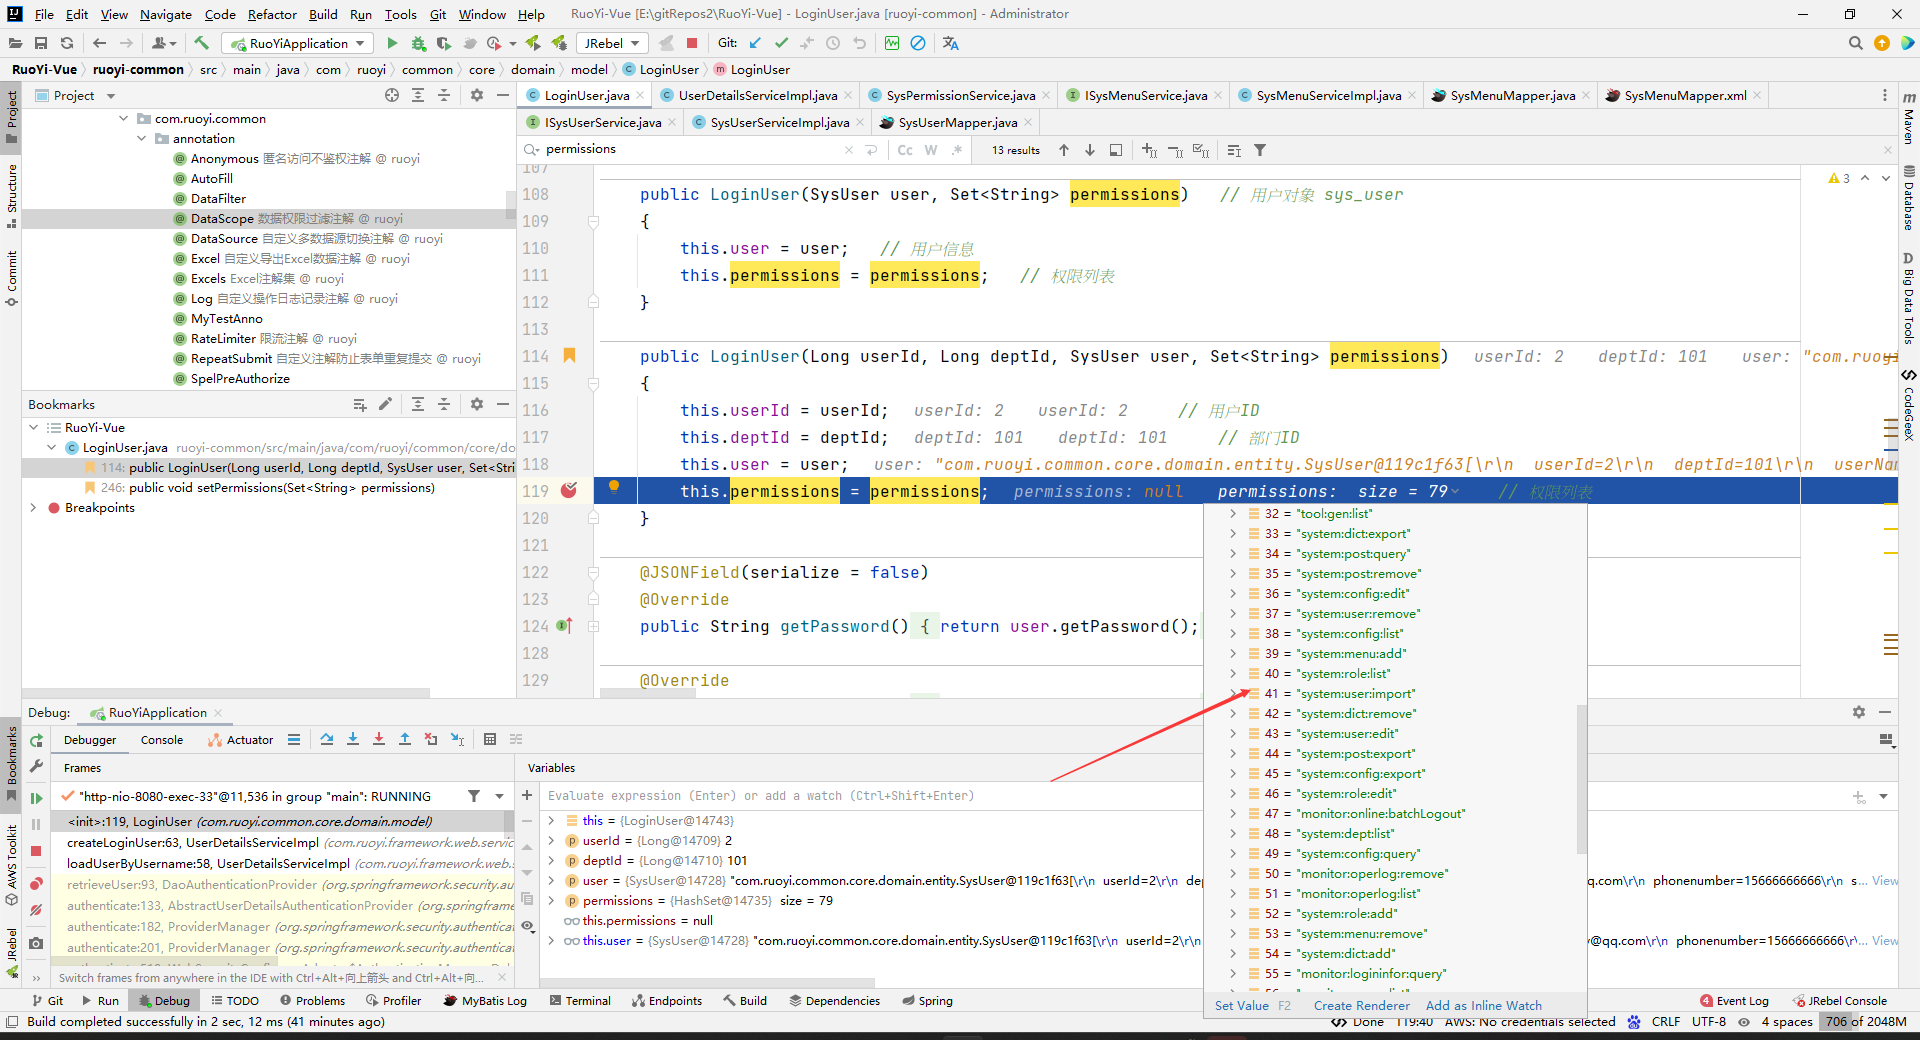Click the Evaluate expression input field
The height and width of the screenshot is (1040, 1920).
point(870,796)
